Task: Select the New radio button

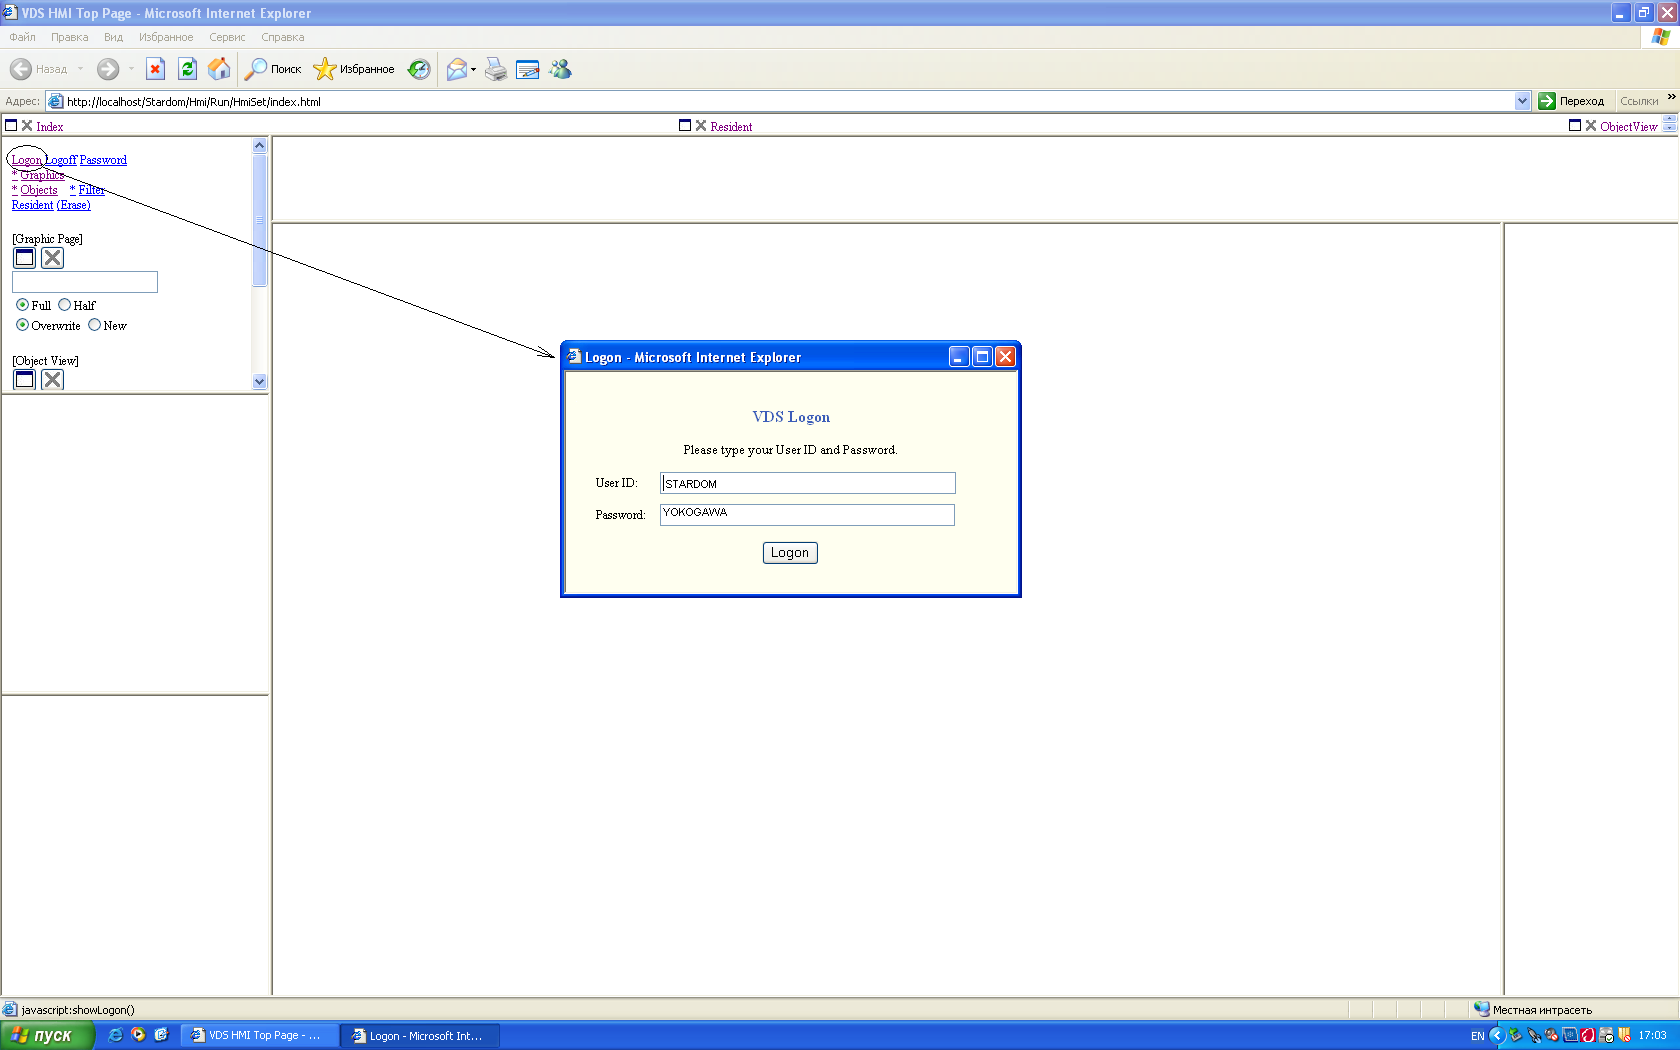Action: (94, 325)
